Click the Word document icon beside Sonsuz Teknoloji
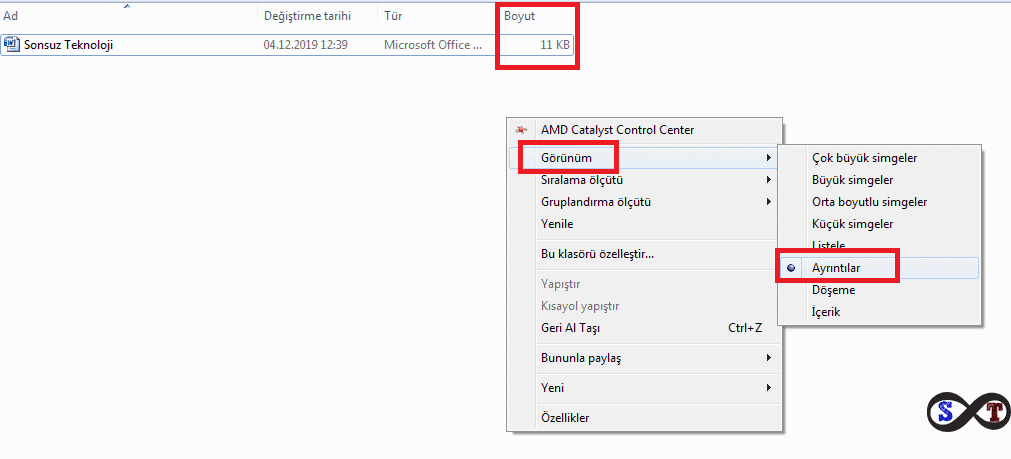 point(12,45)
